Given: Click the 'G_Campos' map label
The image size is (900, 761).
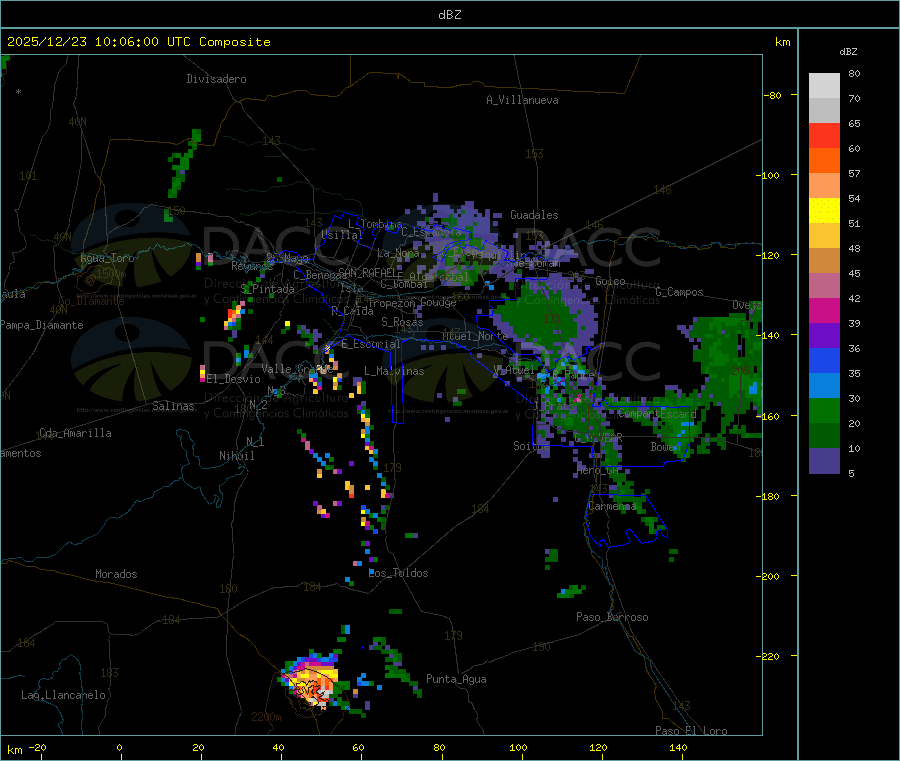Looking at the screenshot, I should click(x=680, y=292).
